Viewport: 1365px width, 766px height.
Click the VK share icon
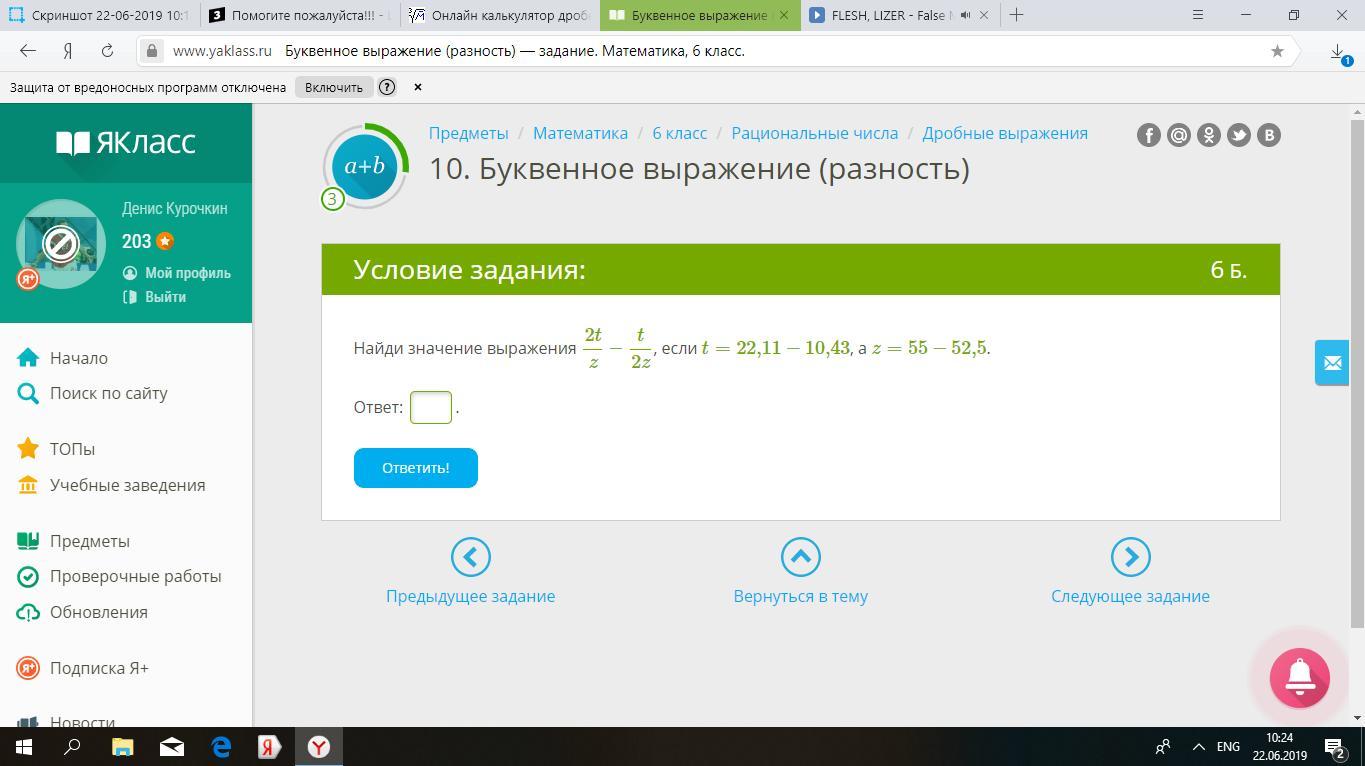1268,135
